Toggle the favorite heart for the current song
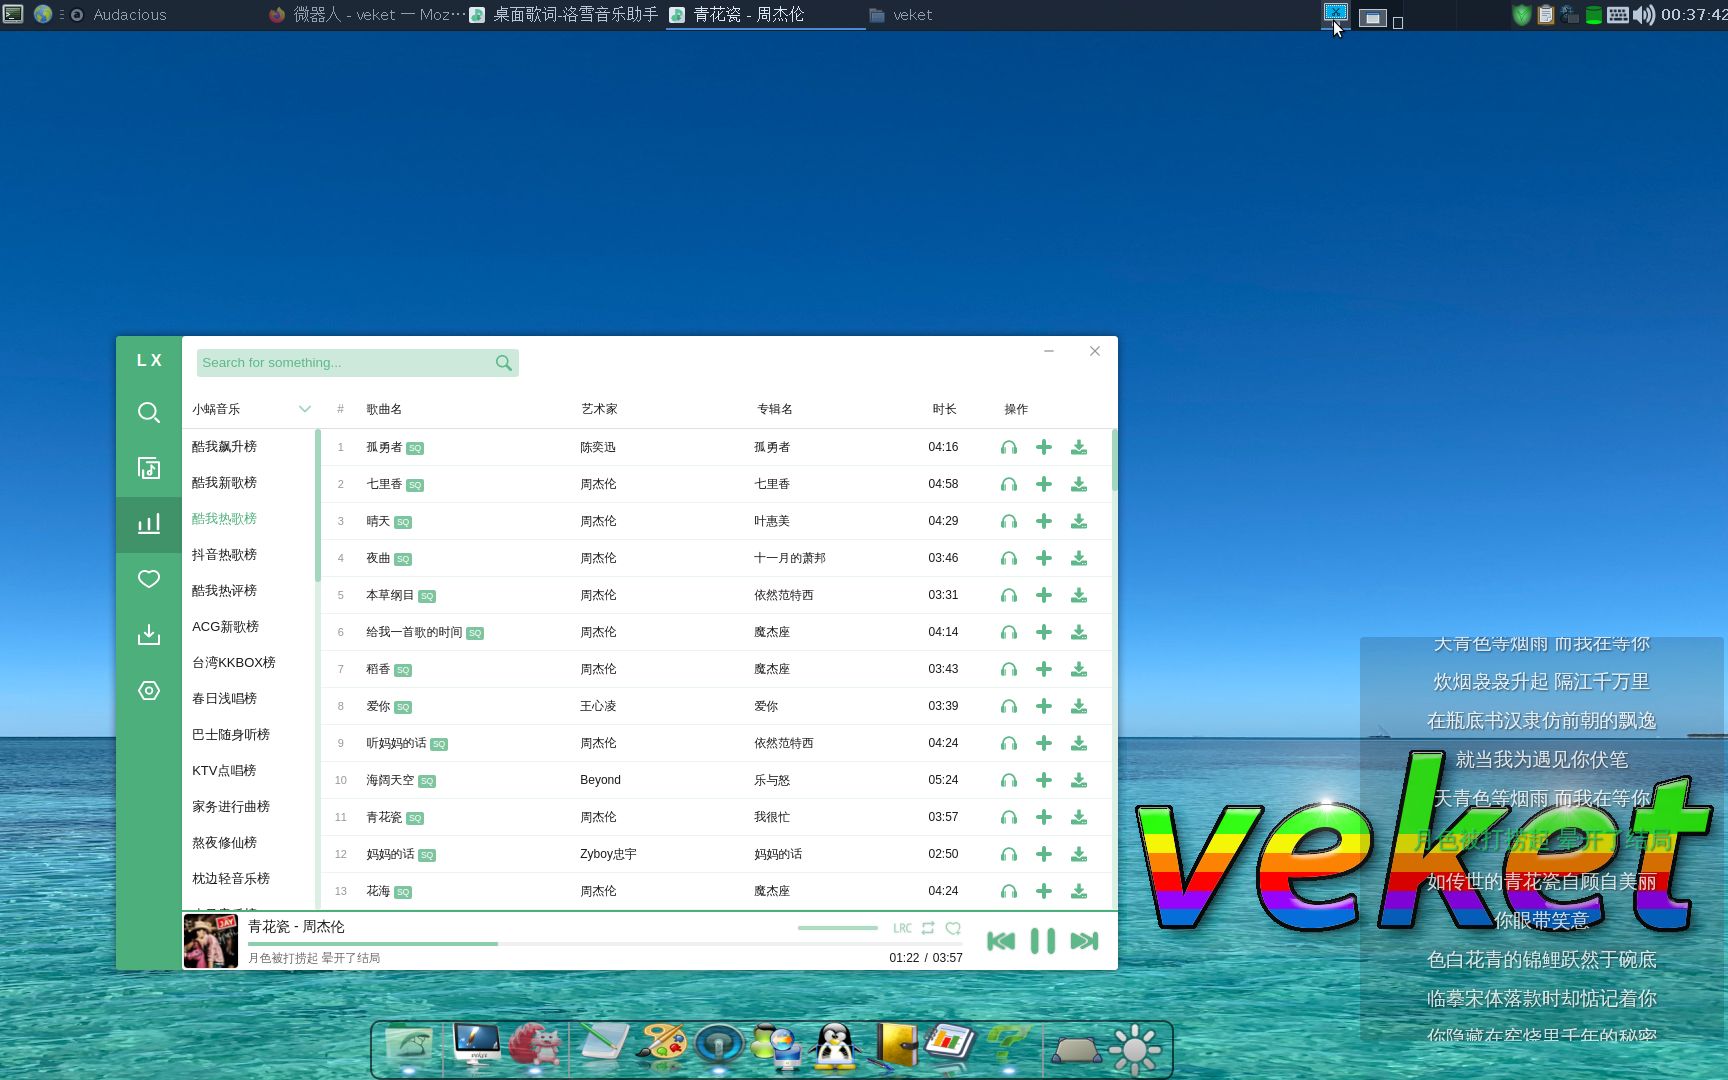Viewport: 1728px width, 1080px height. tap(953, 928)
